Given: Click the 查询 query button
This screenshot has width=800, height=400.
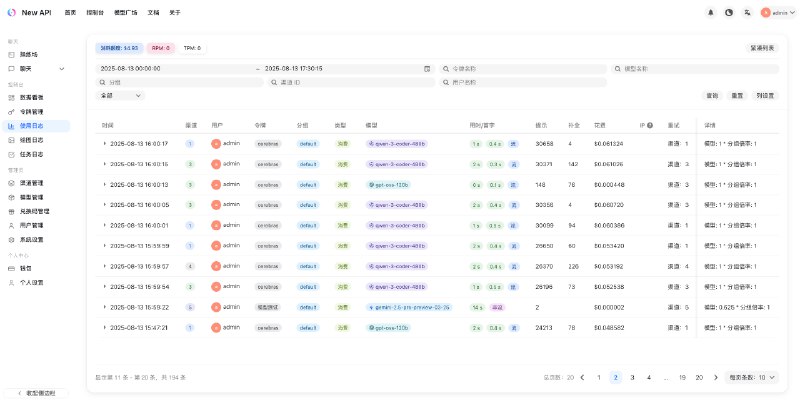Looking at the screenshot, I should coord(712,95).
